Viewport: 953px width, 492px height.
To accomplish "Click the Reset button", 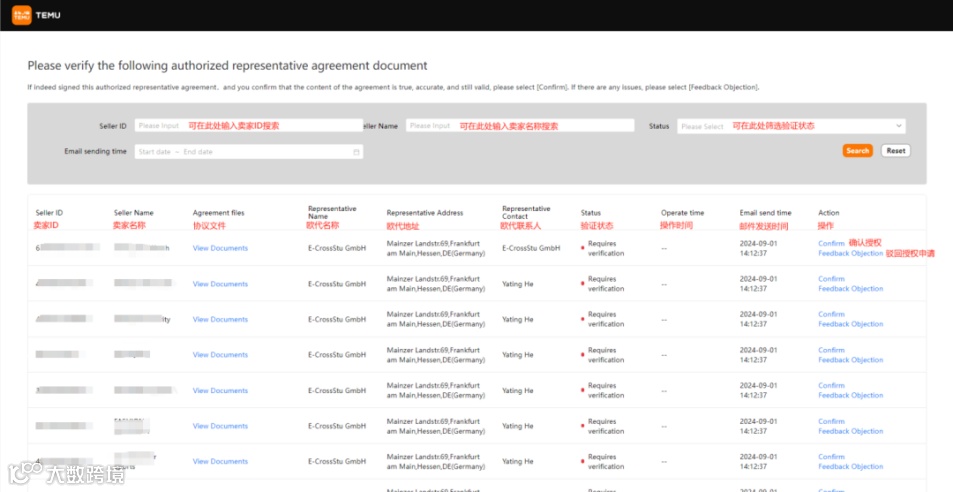I will (895, 151).
